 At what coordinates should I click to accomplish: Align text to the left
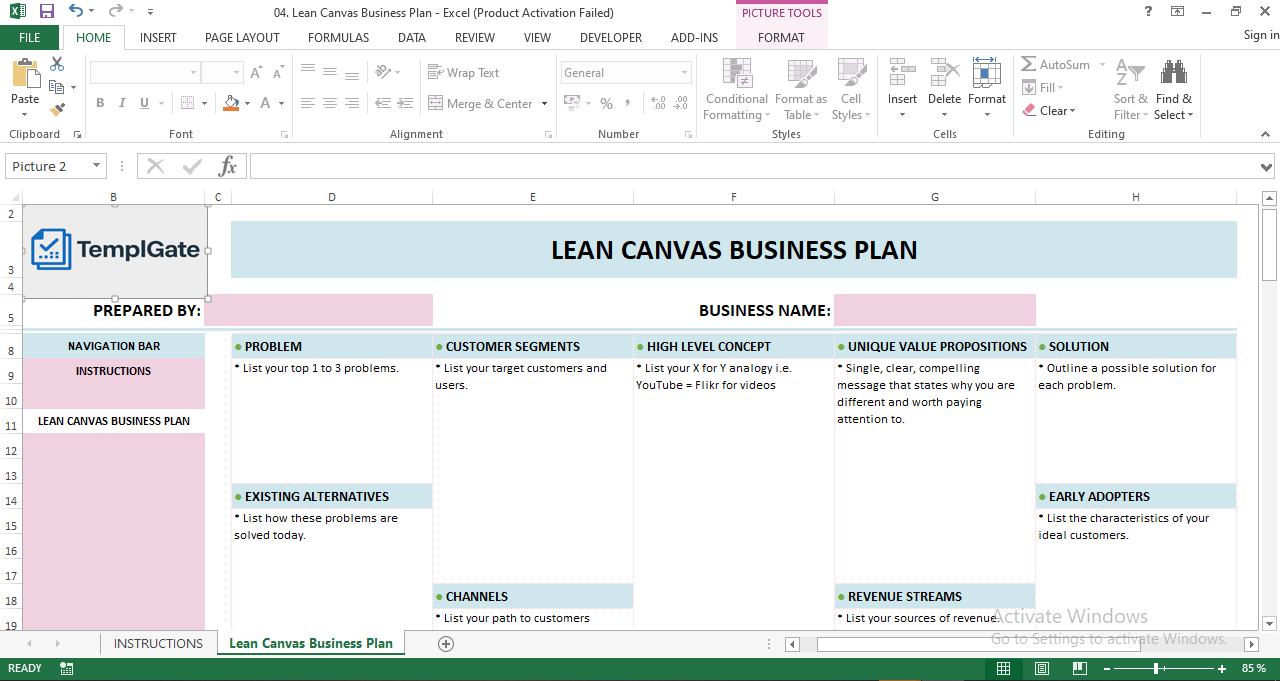(308, 103)
